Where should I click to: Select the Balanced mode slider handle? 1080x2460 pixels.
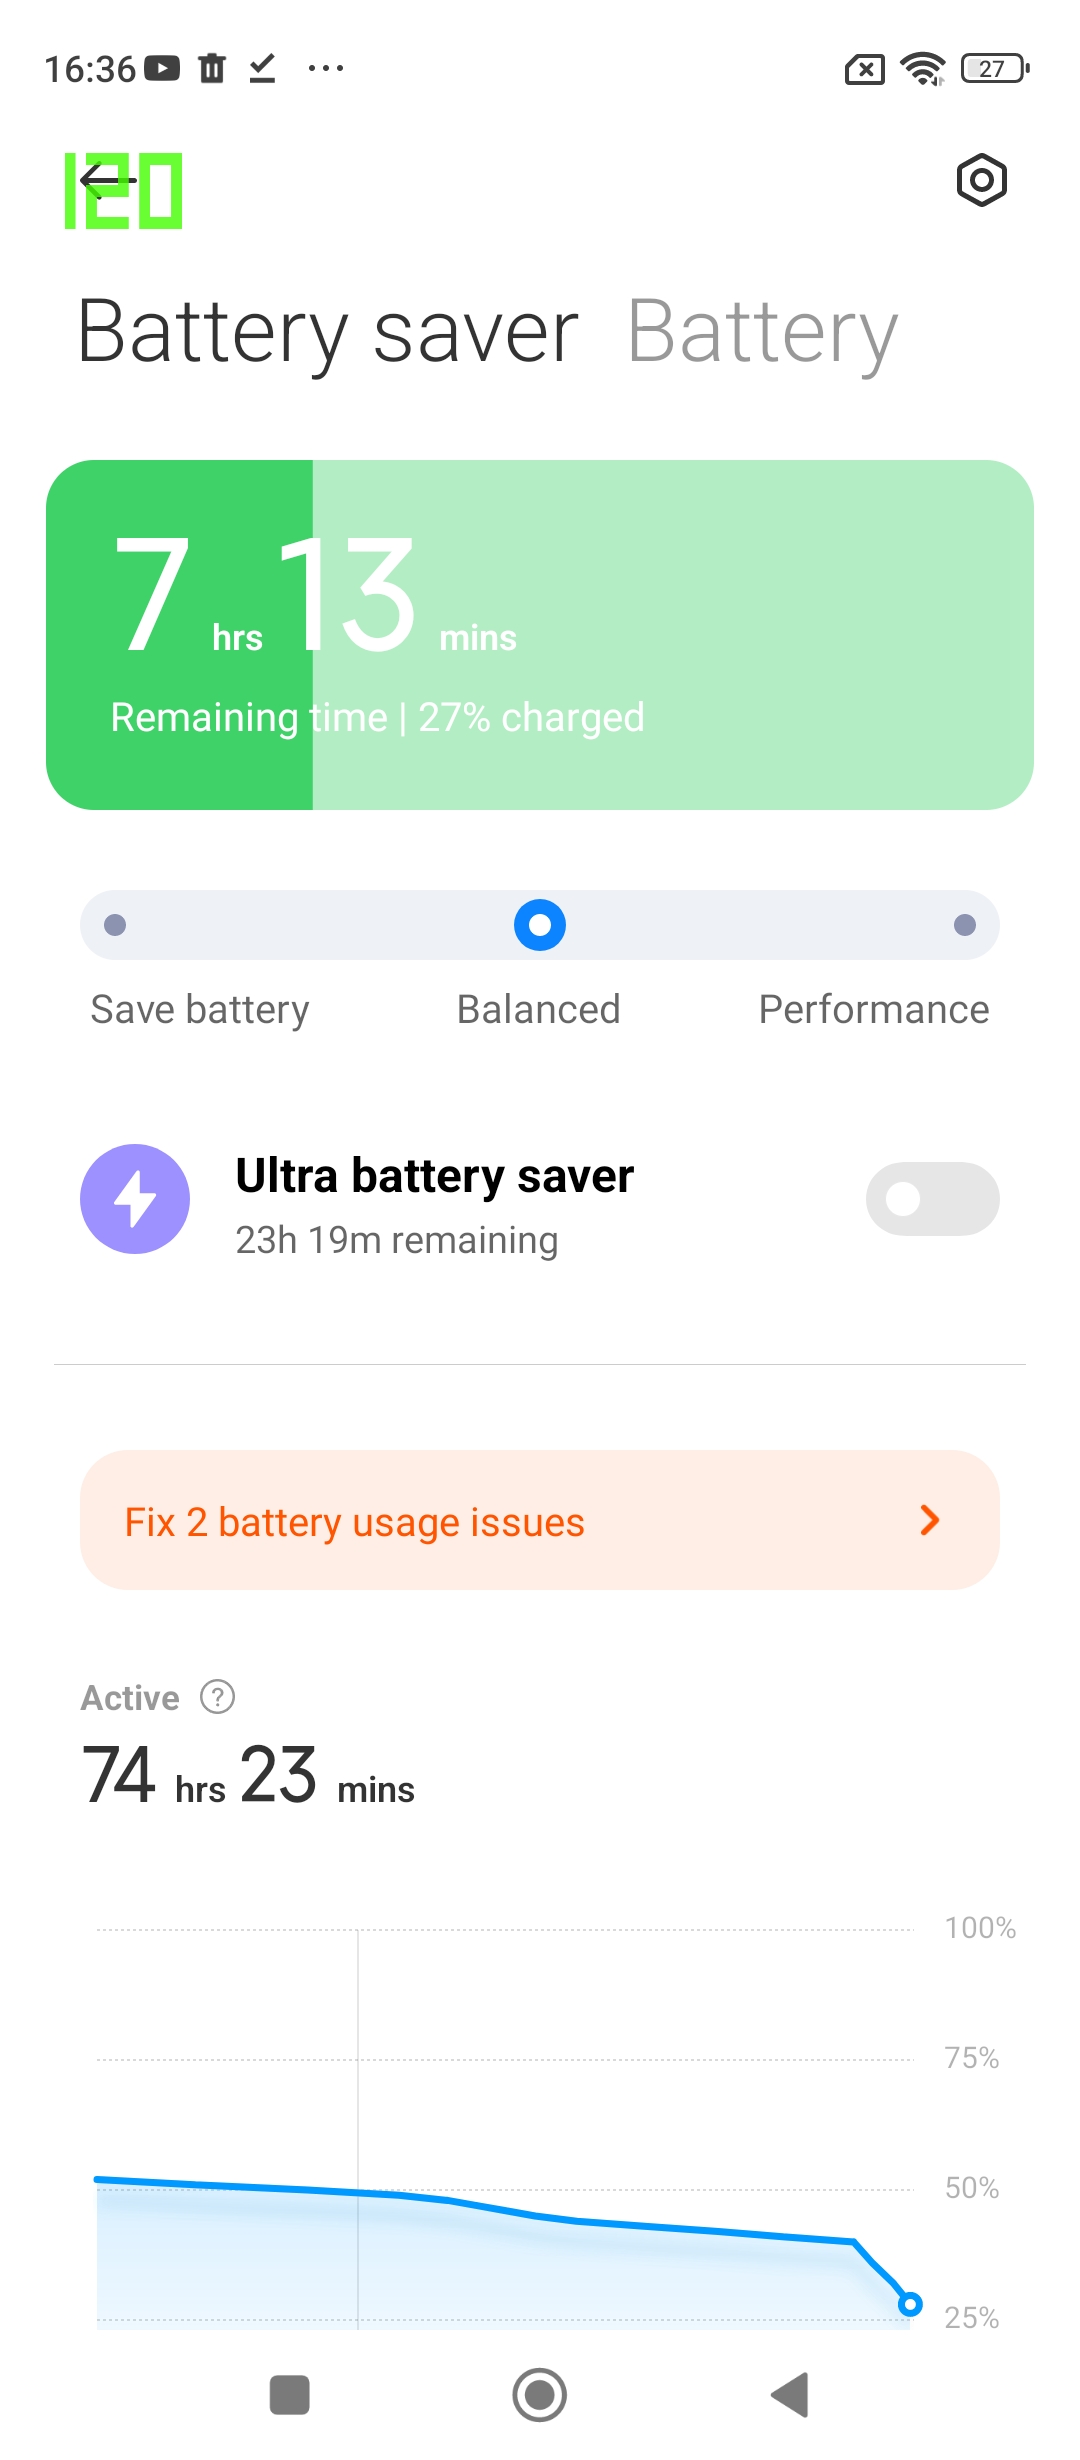tap(540, 925)
